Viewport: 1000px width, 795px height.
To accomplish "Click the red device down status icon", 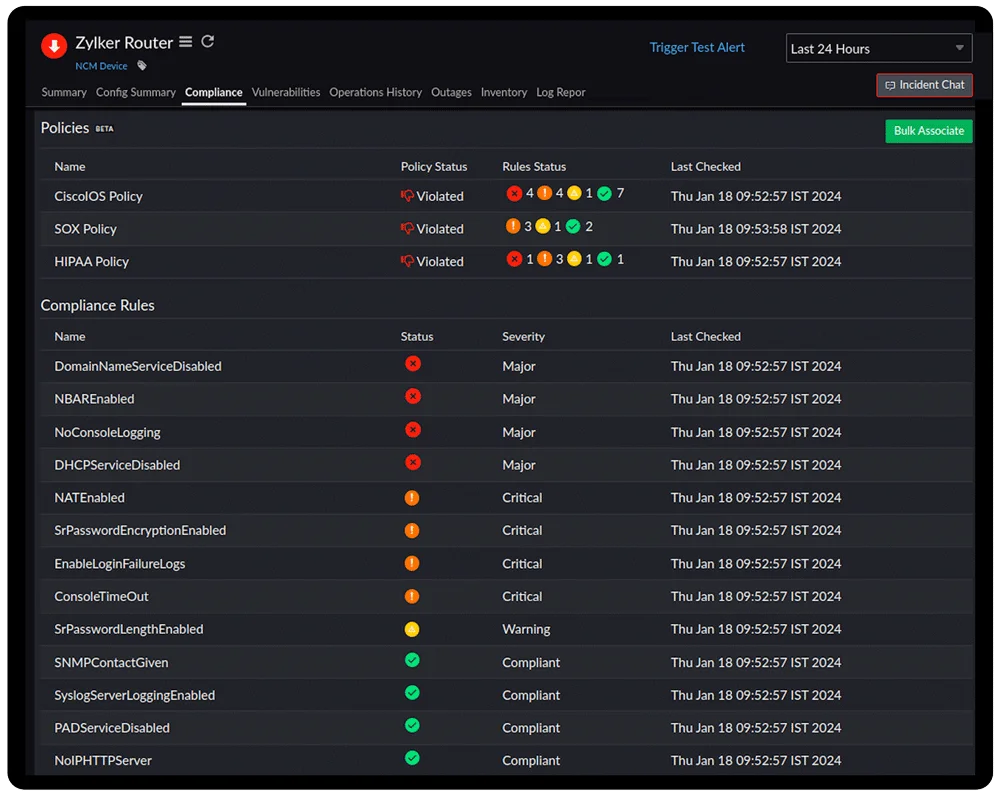I will [x=53, y=46].
